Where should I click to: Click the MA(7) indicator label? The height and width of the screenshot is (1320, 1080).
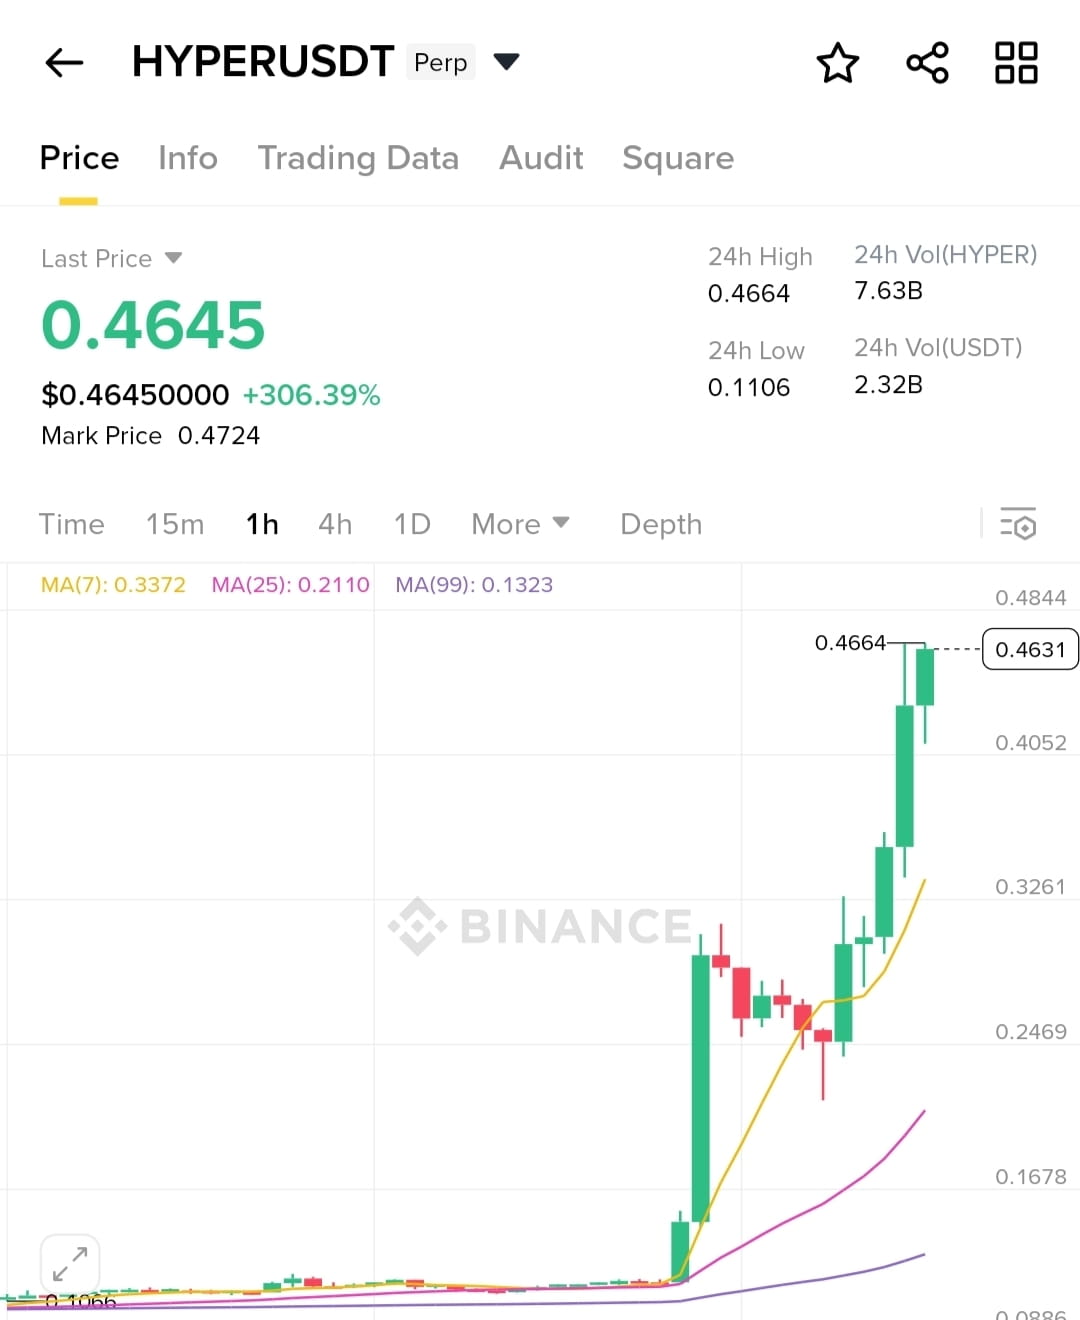113,585
